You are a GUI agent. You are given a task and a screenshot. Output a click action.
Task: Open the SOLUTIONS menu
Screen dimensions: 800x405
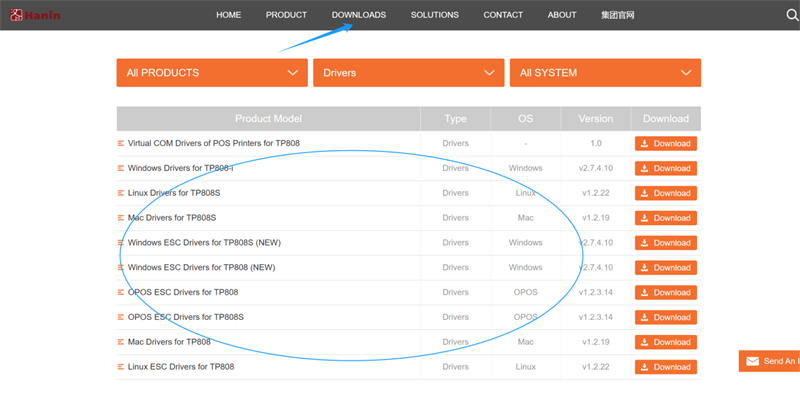pos(435,15)
